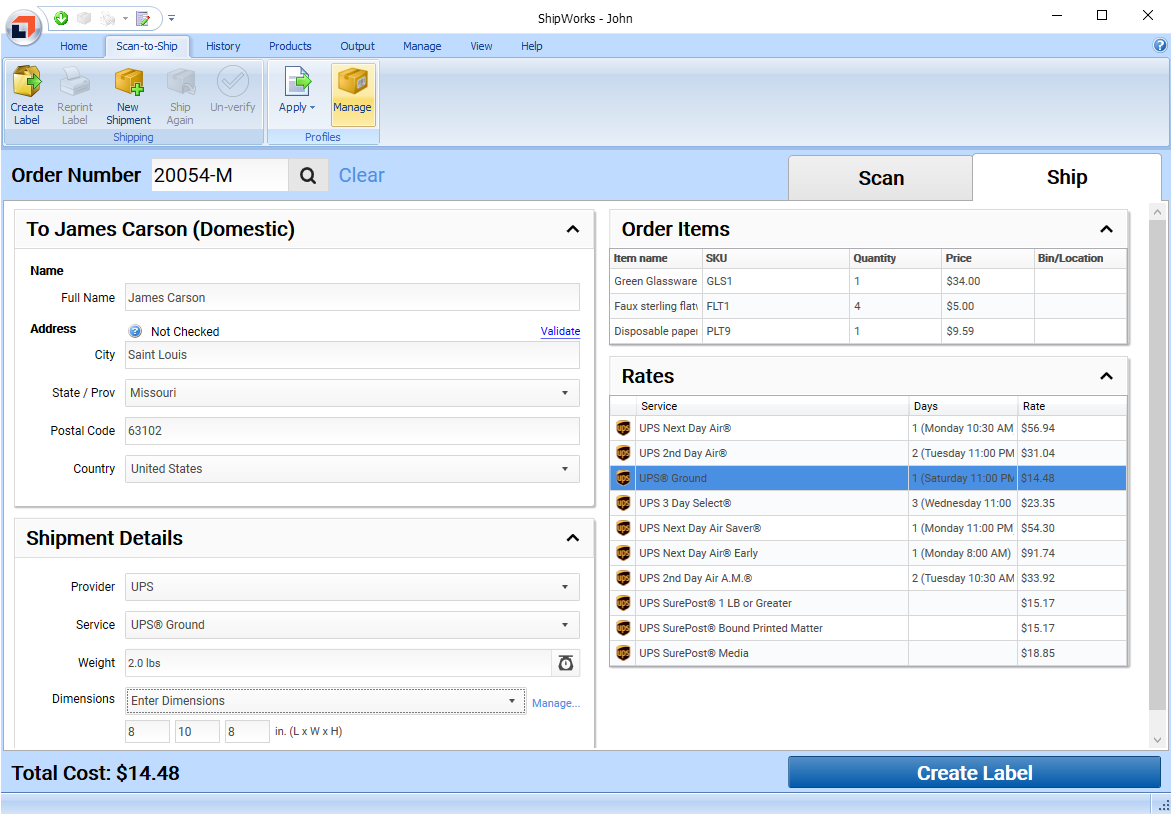This screenshot has height=814, width=1172.
Task: Open the History ribbon tab
Action: click(223, 46)
